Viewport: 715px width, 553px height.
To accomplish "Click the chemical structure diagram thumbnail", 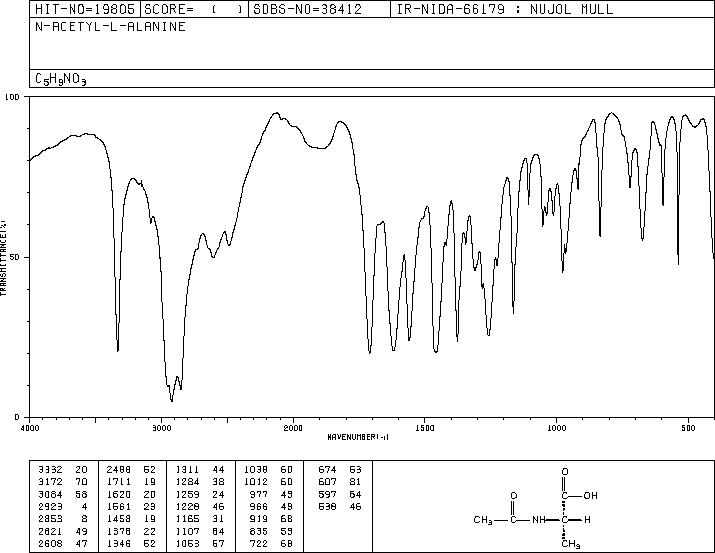I will point(535,508).
